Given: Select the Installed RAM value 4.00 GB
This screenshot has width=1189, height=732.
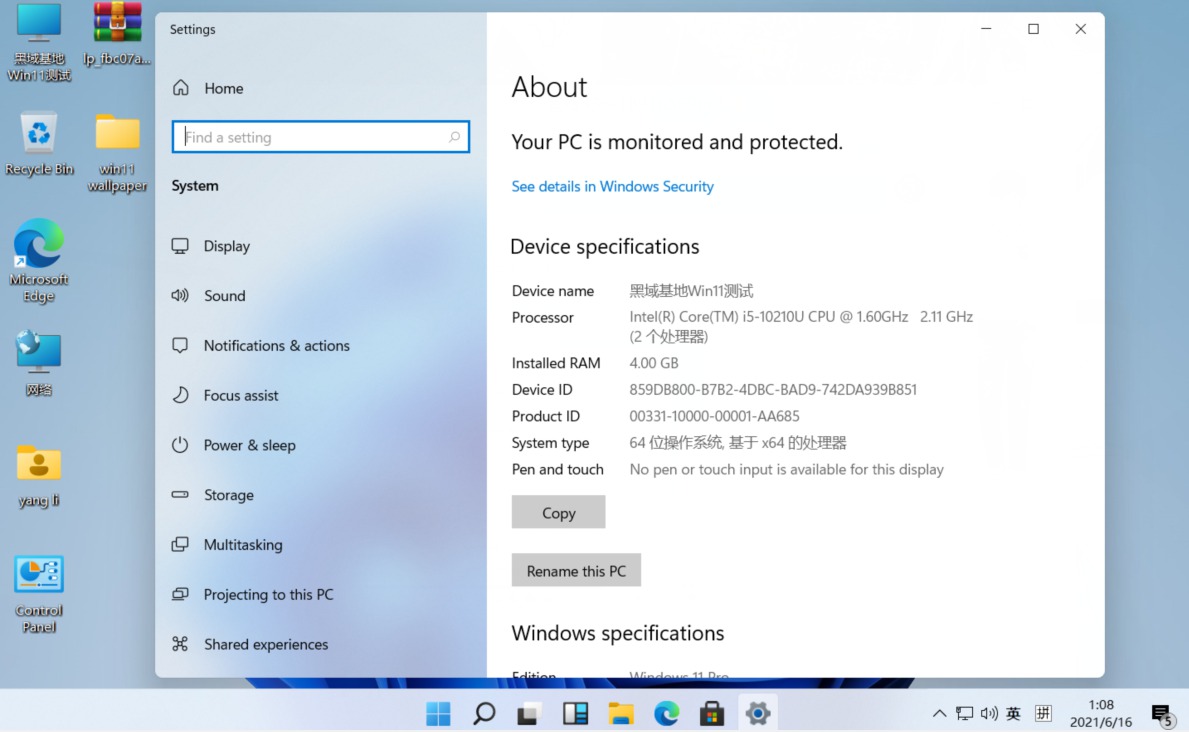Looking at the screenshot, I should 654,363.
